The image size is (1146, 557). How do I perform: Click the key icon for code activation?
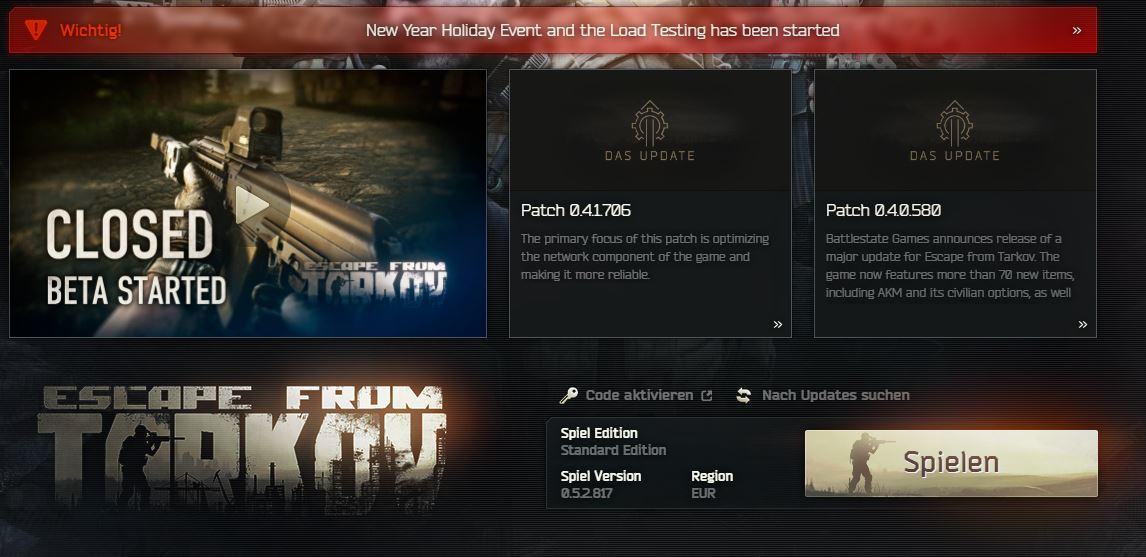coord(569,396)
